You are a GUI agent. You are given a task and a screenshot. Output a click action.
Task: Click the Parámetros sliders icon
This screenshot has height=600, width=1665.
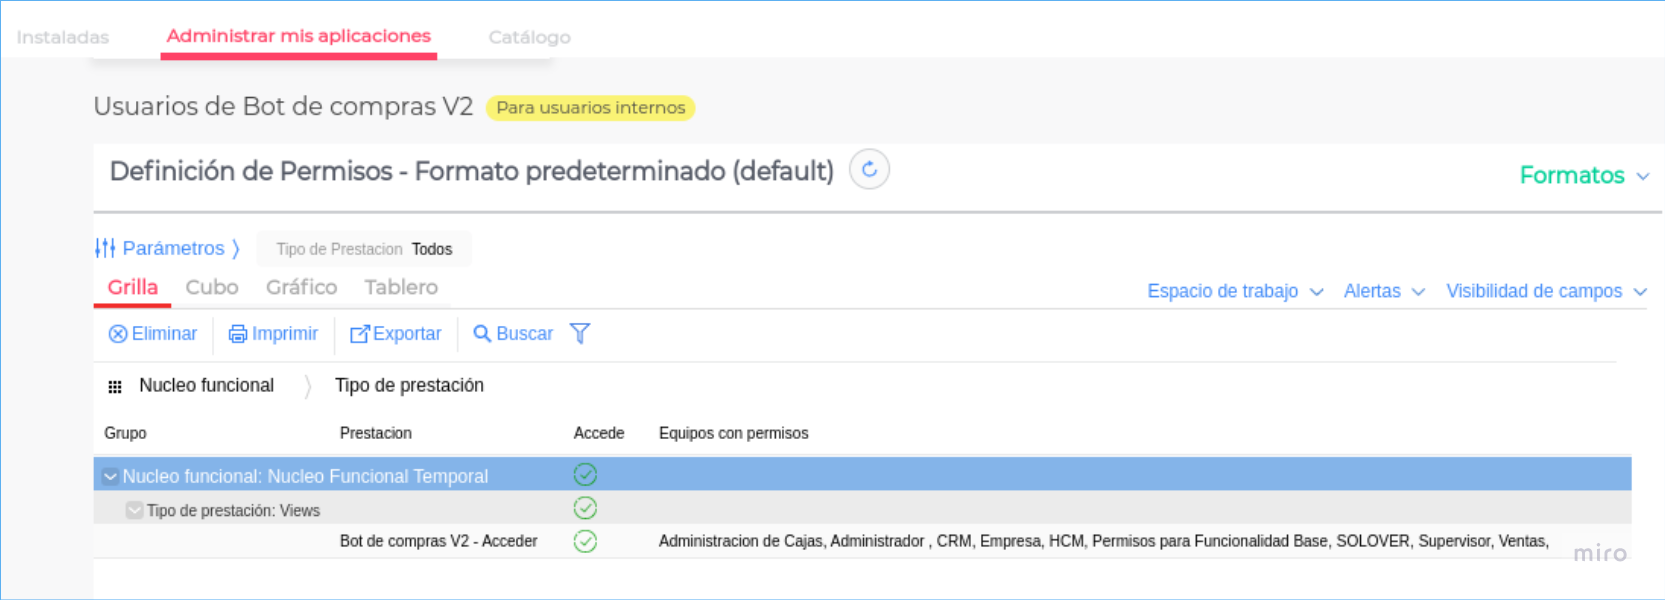pyautogui.click(x=105, y=248)
